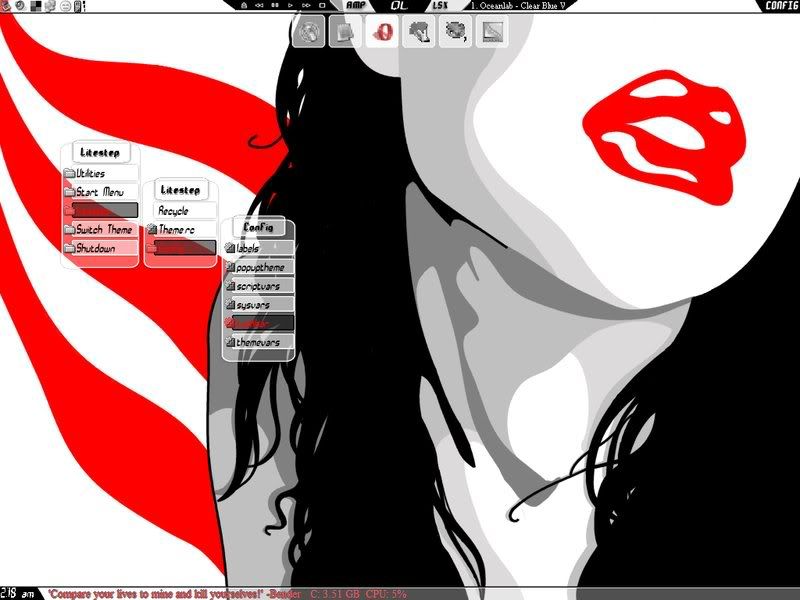Launch the Opera browser shortcut
This screenshot has height=600, width=800.
(x=382, y=32)
